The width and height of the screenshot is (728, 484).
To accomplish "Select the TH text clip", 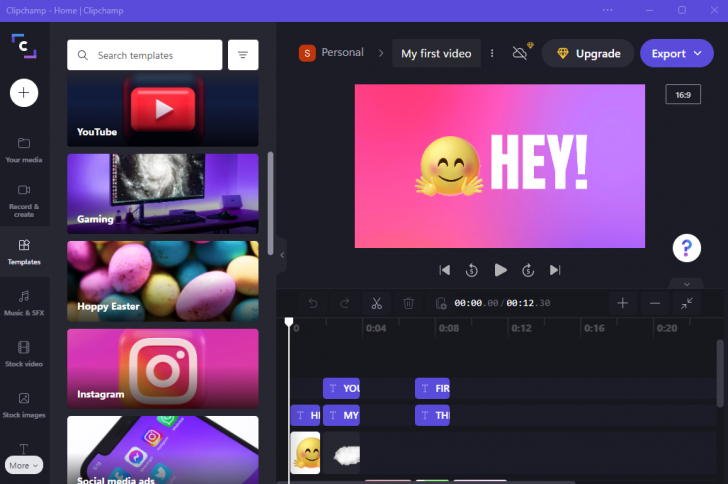I will coord(432,415).
